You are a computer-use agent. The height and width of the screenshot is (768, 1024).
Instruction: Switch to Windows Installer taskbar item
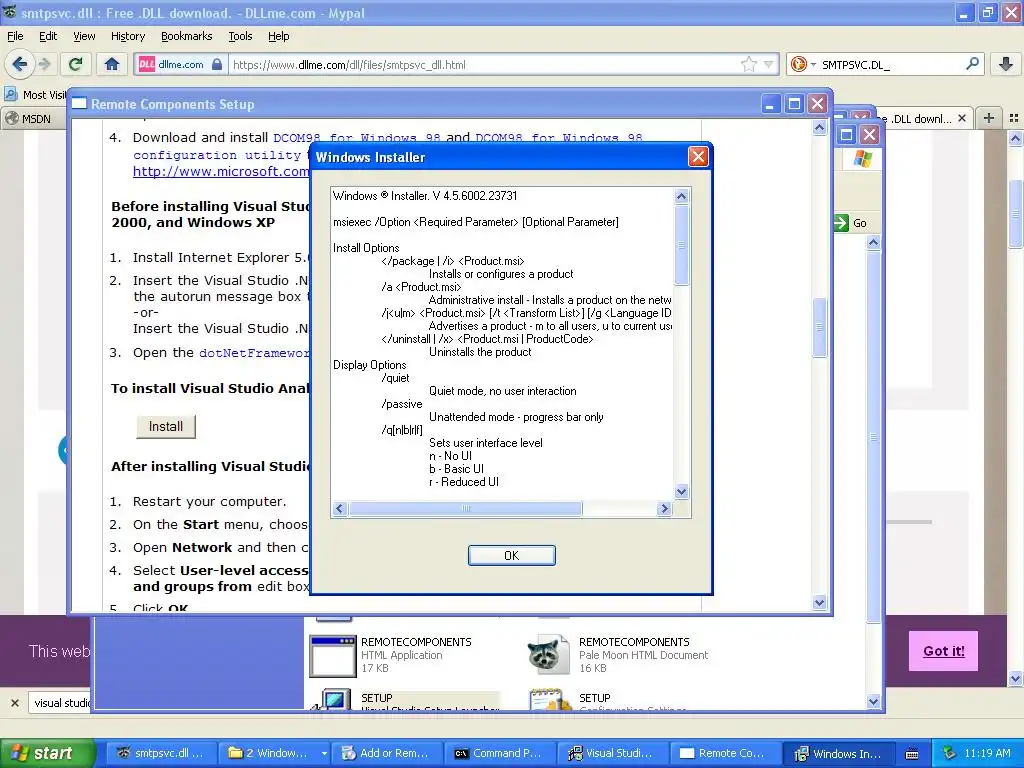839,753
